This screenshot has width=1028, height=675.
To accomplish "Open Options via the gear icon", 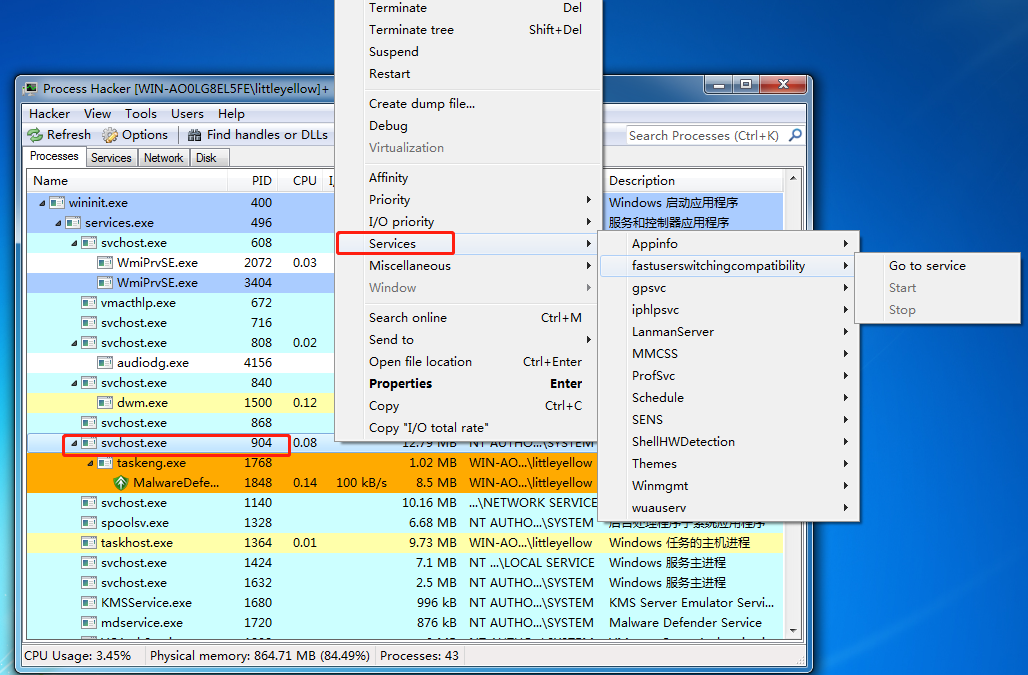I will [x=110, y=135].
